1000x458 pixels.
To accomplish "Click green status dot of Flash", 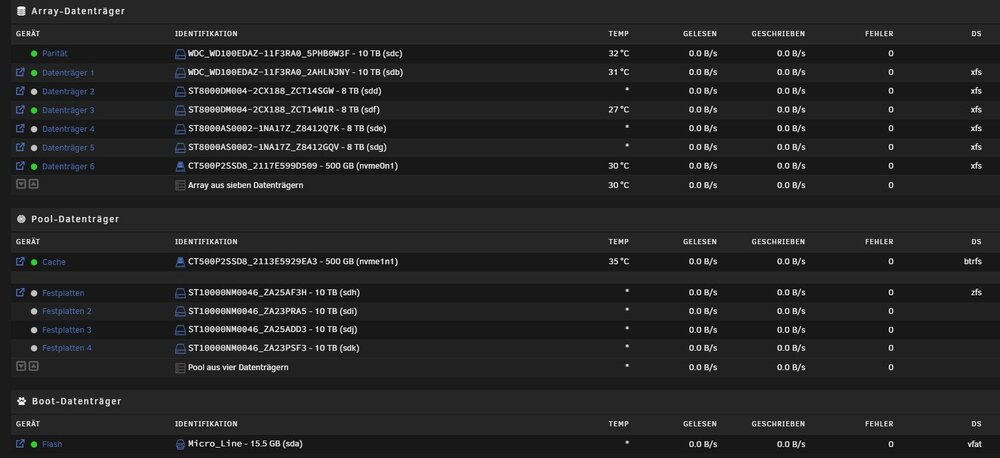I will tap(34, 445).
